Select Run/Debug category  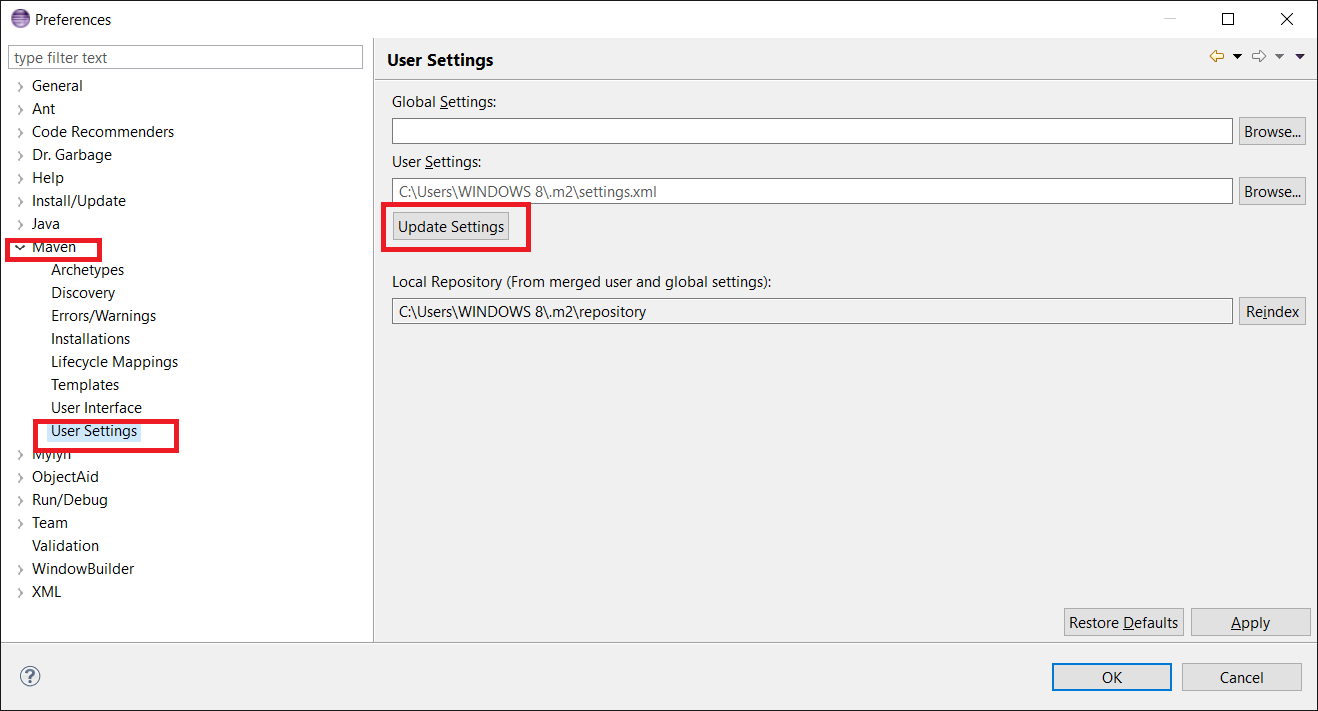click(70, 500)
